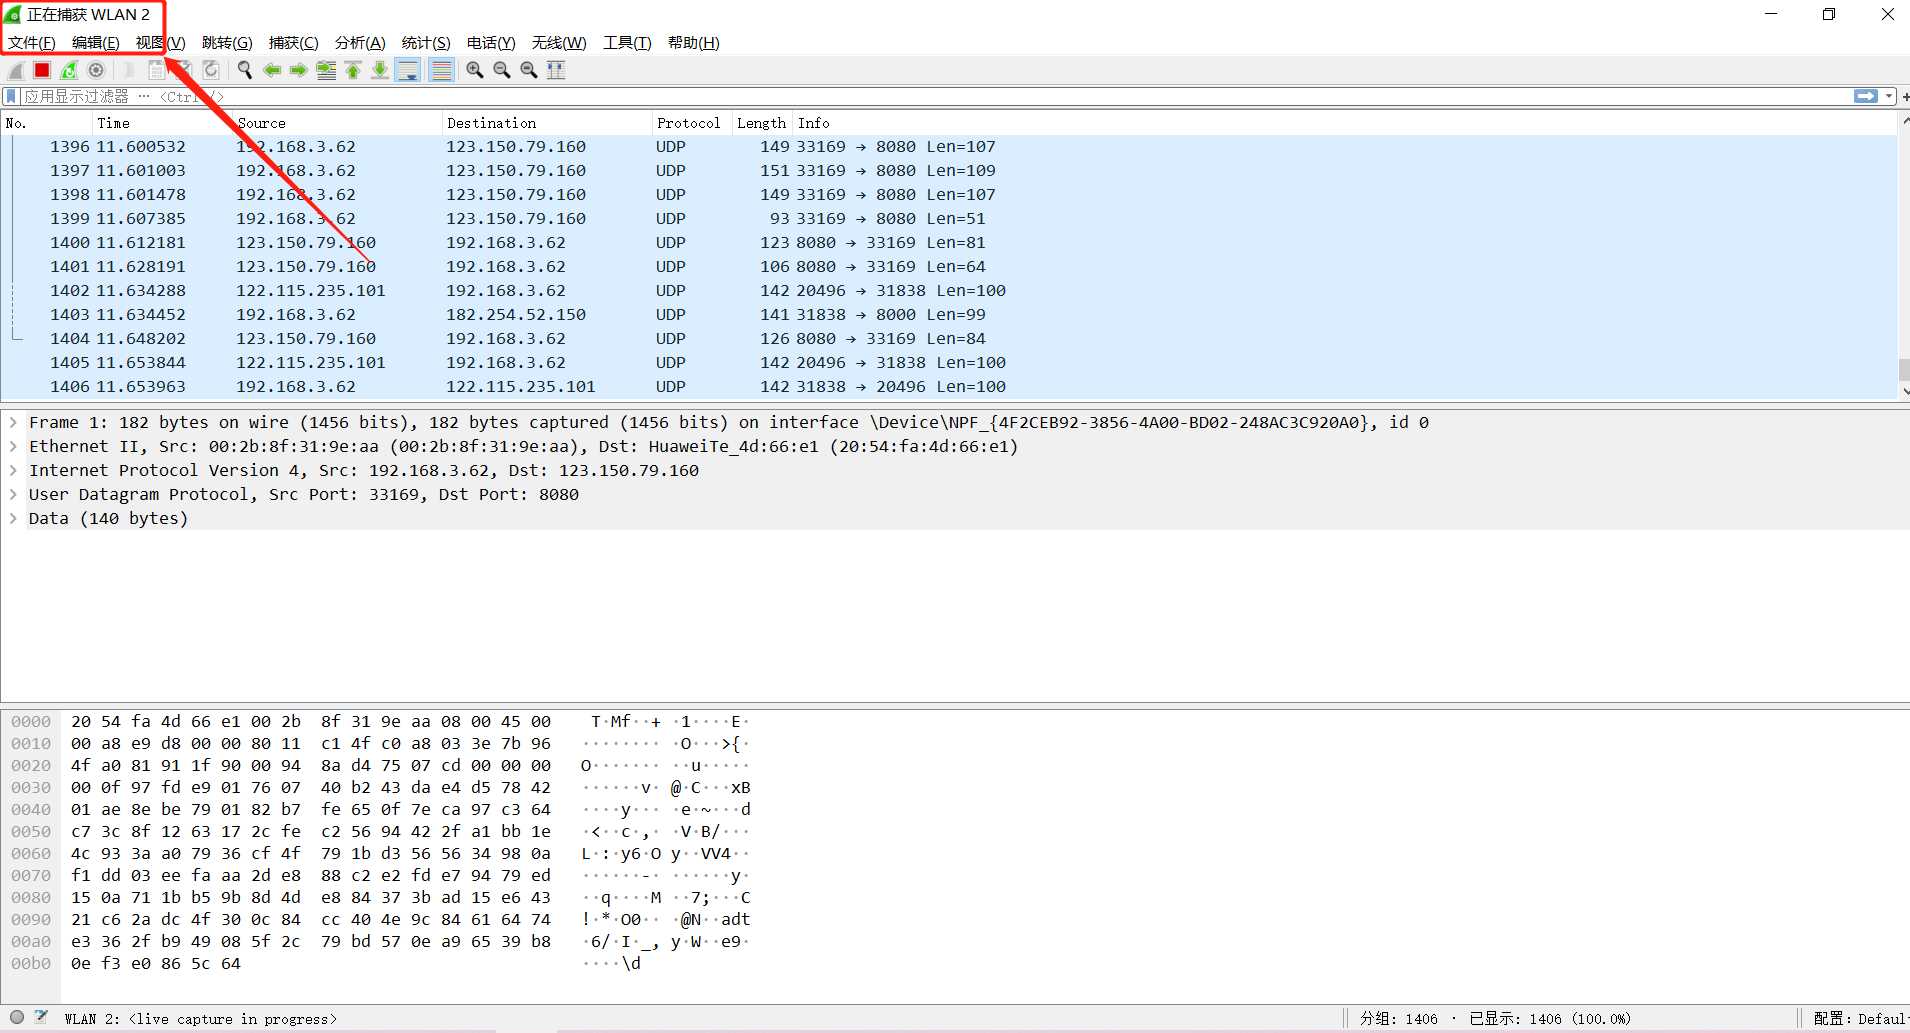Expand User Datagram Protocol node
The width and height of the screenshot is (1910, 1033).
[13, 494]
